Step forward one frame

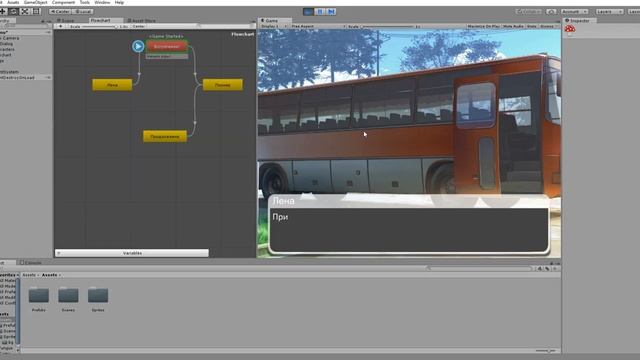pos(331,11)
